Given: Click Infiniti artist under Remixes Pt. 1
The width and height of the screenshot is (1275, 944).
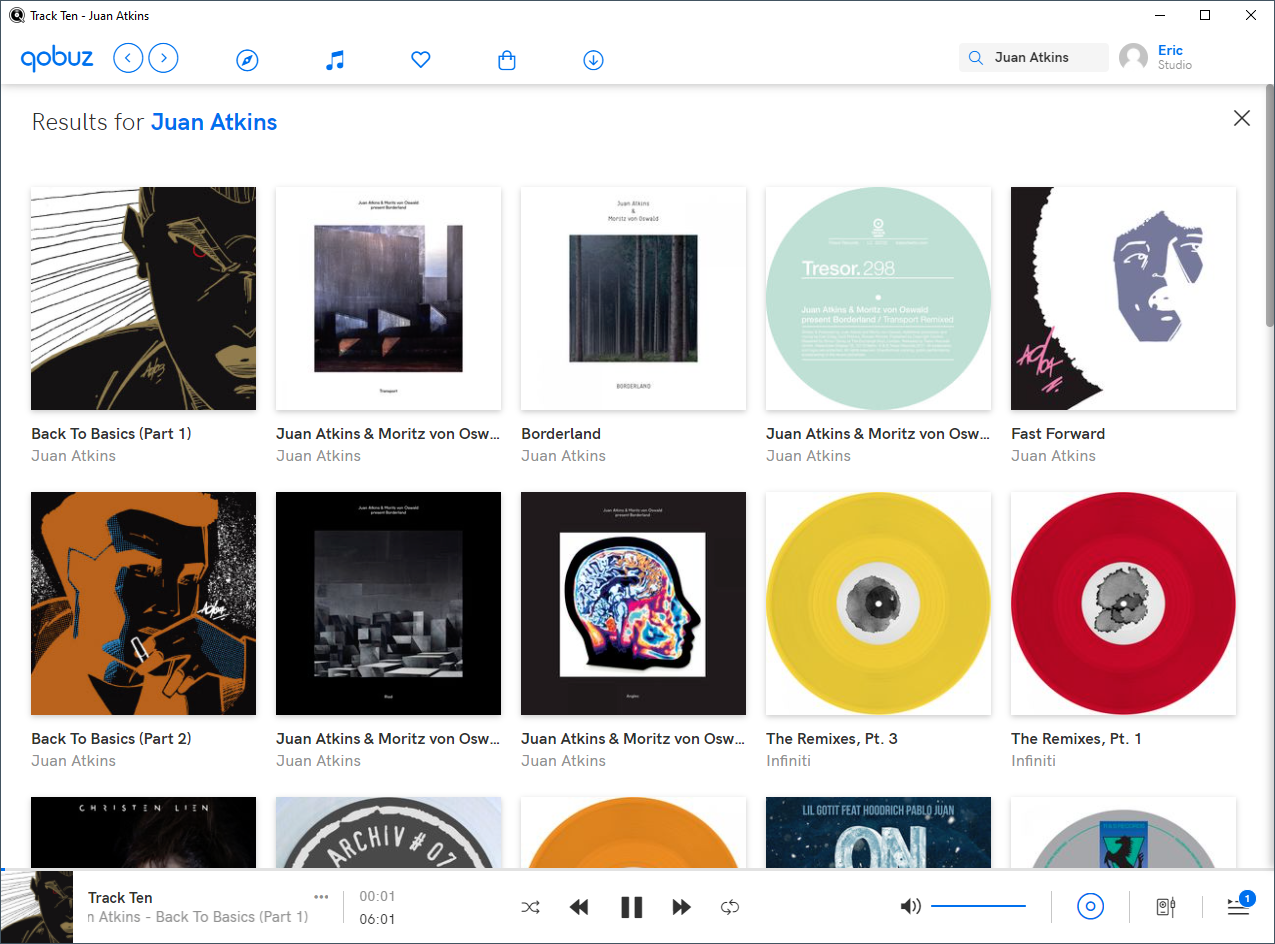Looking at the screenshot, I should click(1033, 761).
